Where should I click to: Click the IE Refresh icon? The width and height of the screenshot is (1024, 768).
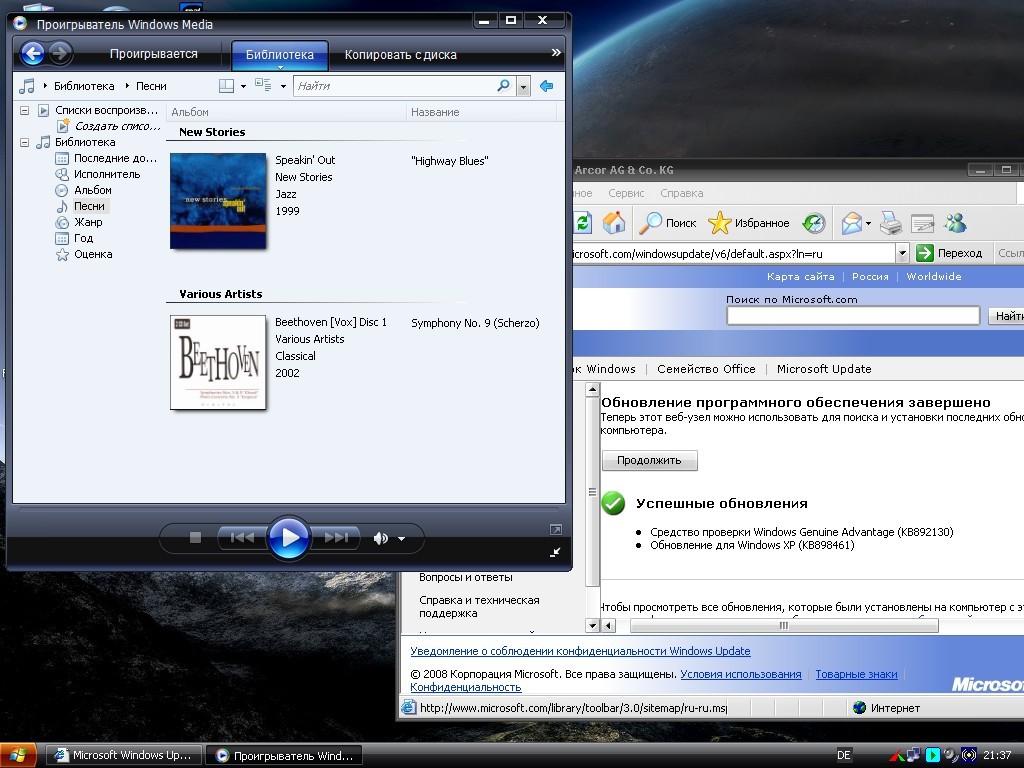pos(582,223)
